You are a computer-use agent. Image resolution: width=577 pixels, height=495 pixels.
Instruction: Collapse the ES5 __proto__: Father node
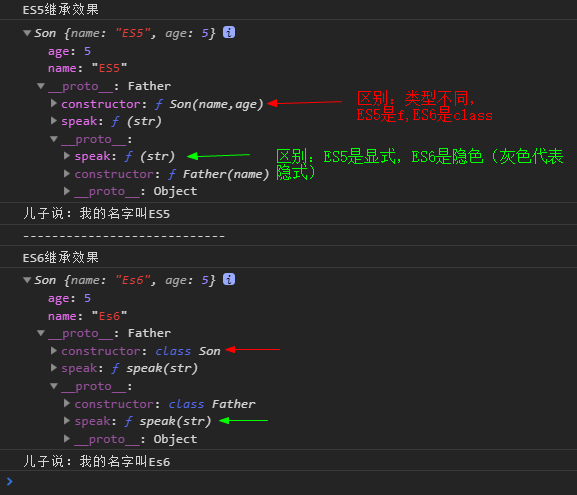[x=41, y=86]
